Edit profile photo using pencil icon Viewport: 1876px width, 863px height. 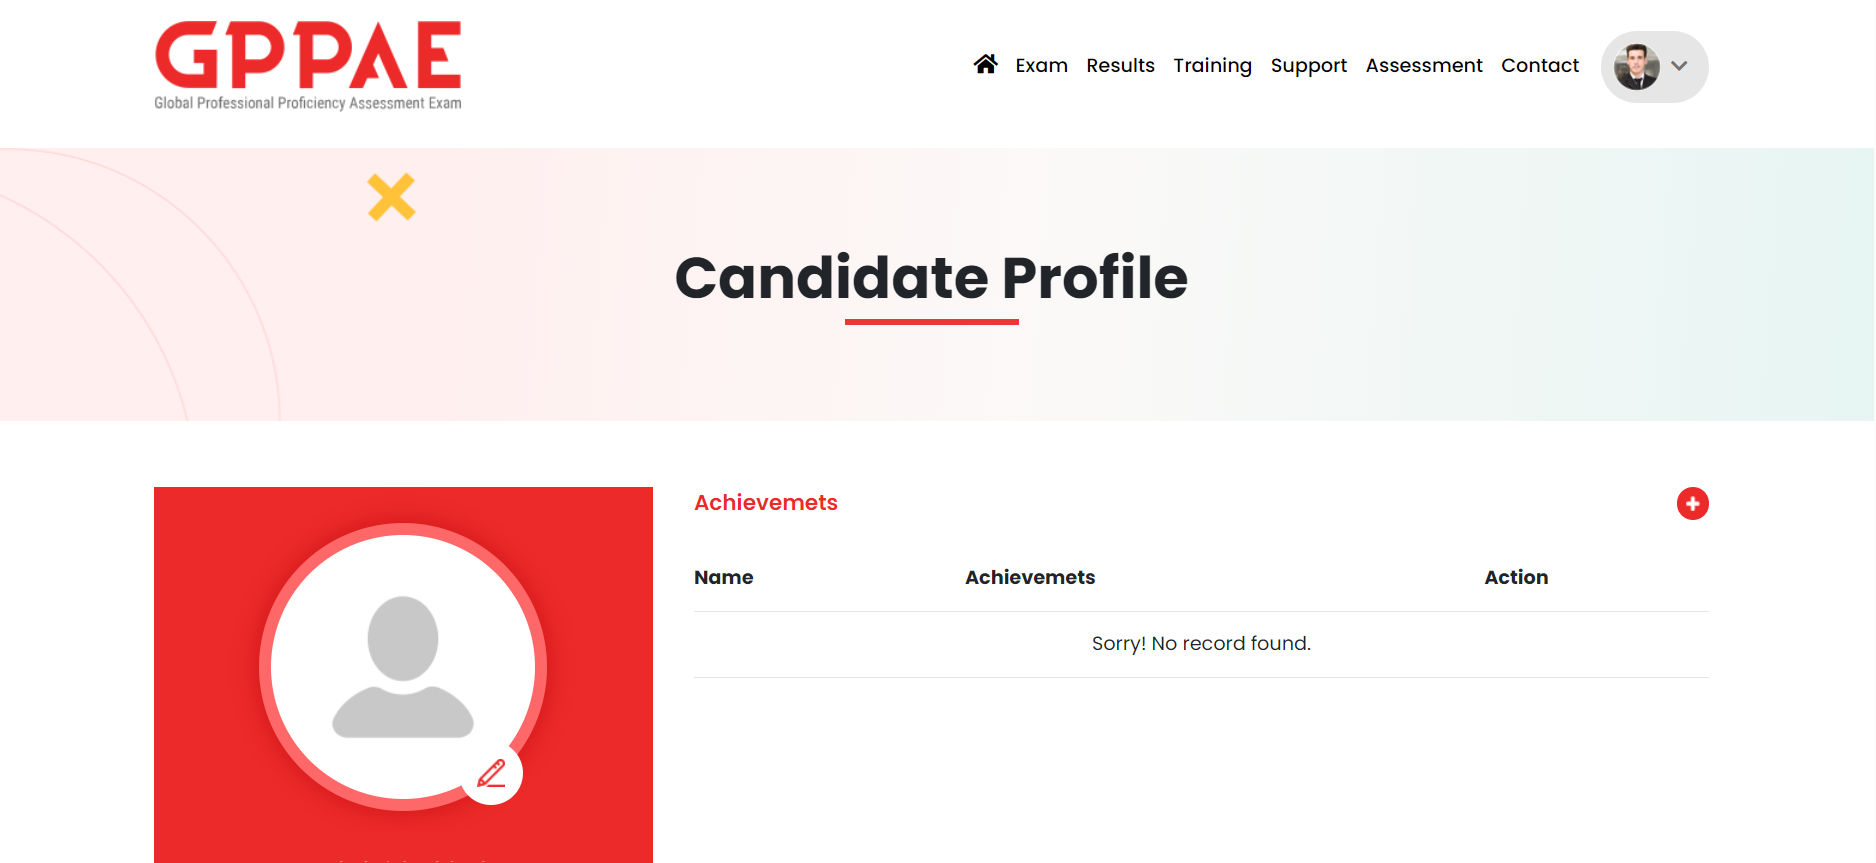tap(491, 773)
